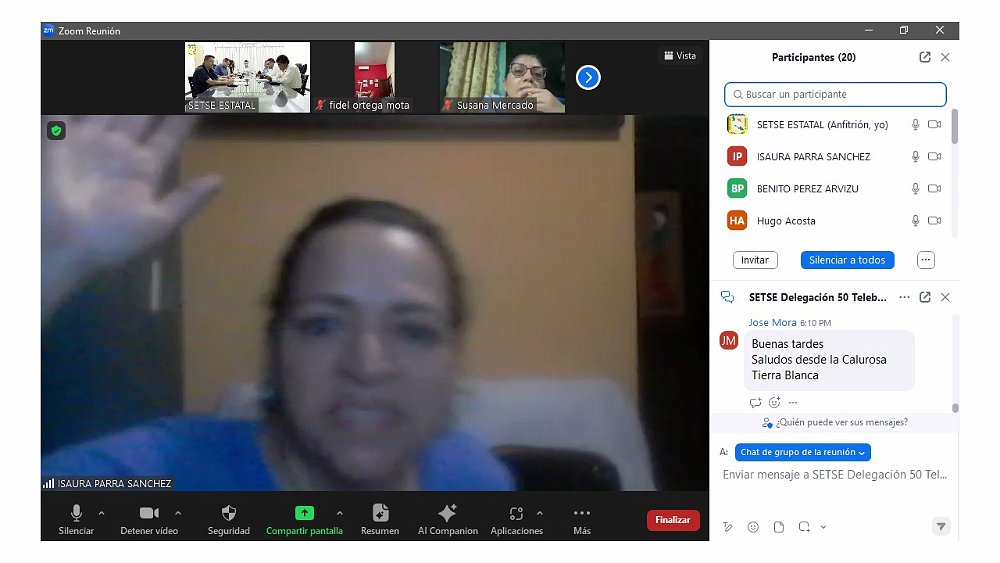Open the Resumen tool

point(380,514)
